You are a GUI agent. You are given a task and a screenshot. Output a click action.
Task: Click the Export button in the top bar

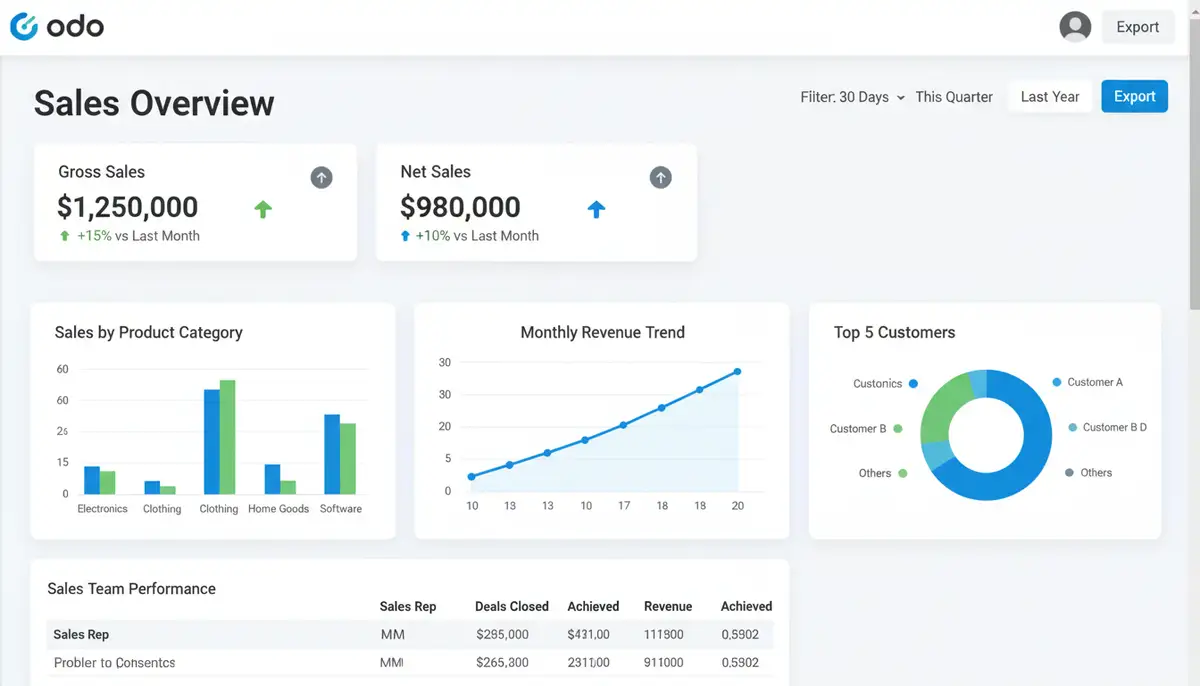pyautogui.click(x=1138, y=27)
